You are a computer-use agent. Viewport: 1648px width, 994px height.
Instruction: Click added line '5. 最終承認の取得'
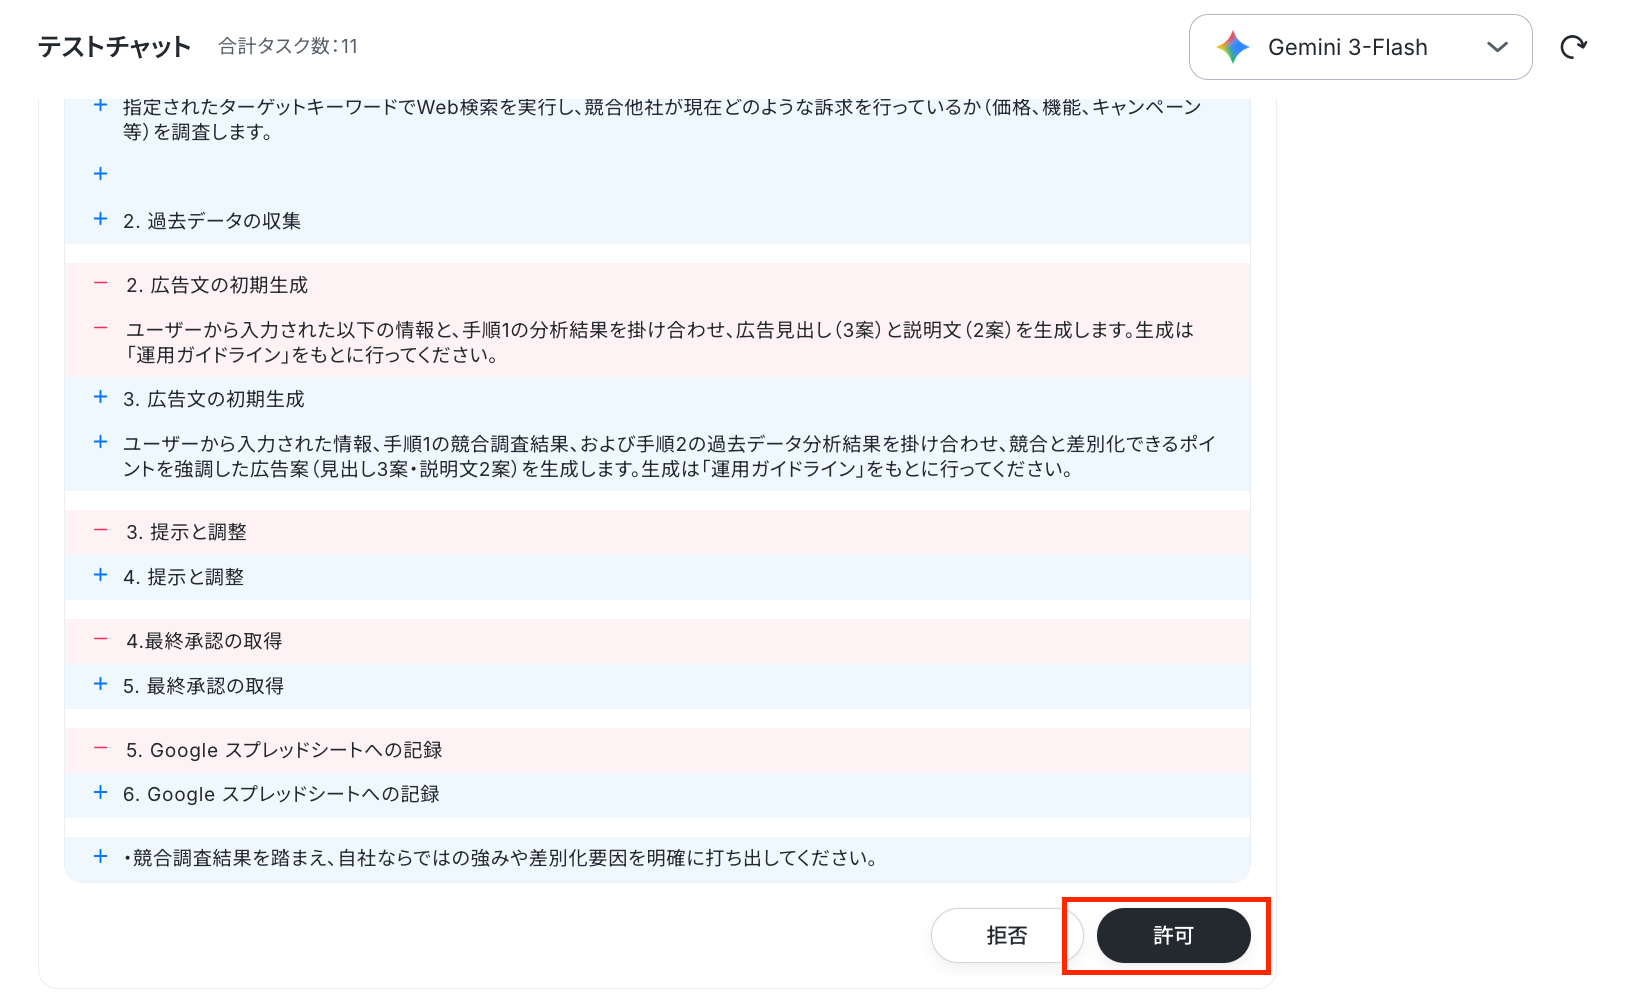(204, 686)
